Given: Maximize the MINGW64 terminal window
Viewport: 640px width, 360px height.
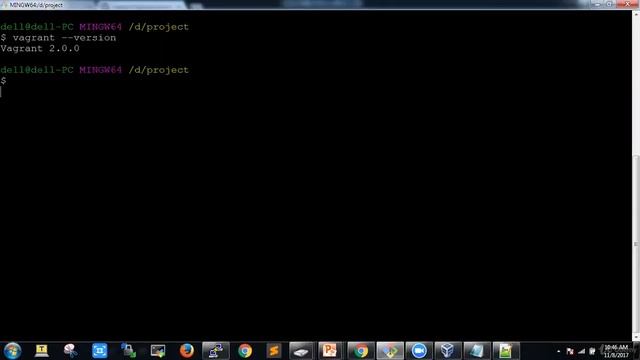Looking at the screenshot, I should pyautogui.click(x=609, y=4).
